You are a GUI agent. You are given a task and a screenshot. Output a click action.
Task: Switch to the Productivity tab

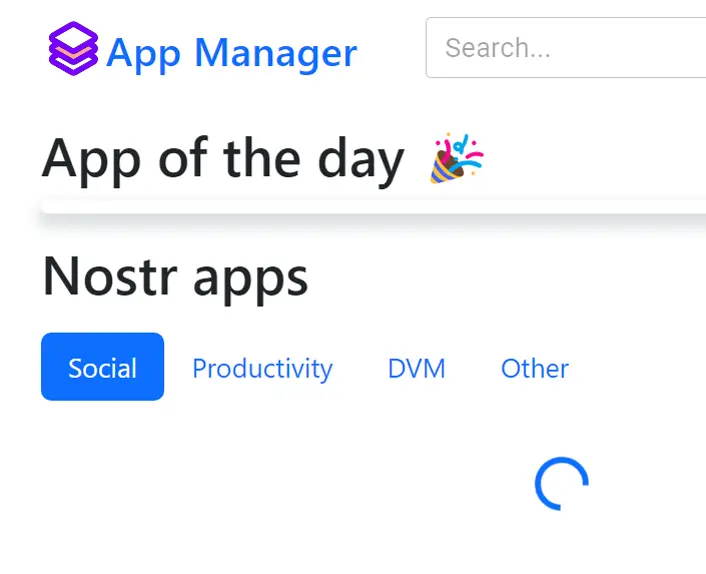point(262,368)
